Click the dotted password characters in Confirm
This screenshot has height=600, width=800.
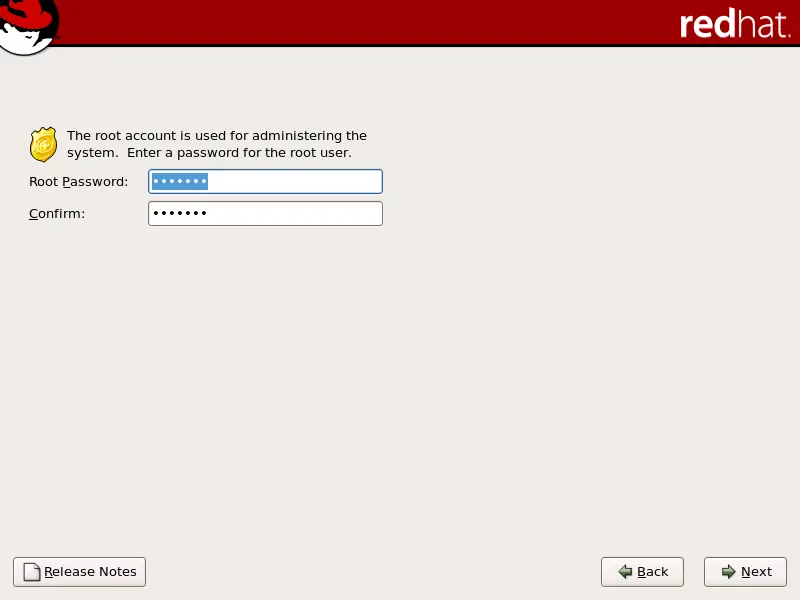[180, 213]
